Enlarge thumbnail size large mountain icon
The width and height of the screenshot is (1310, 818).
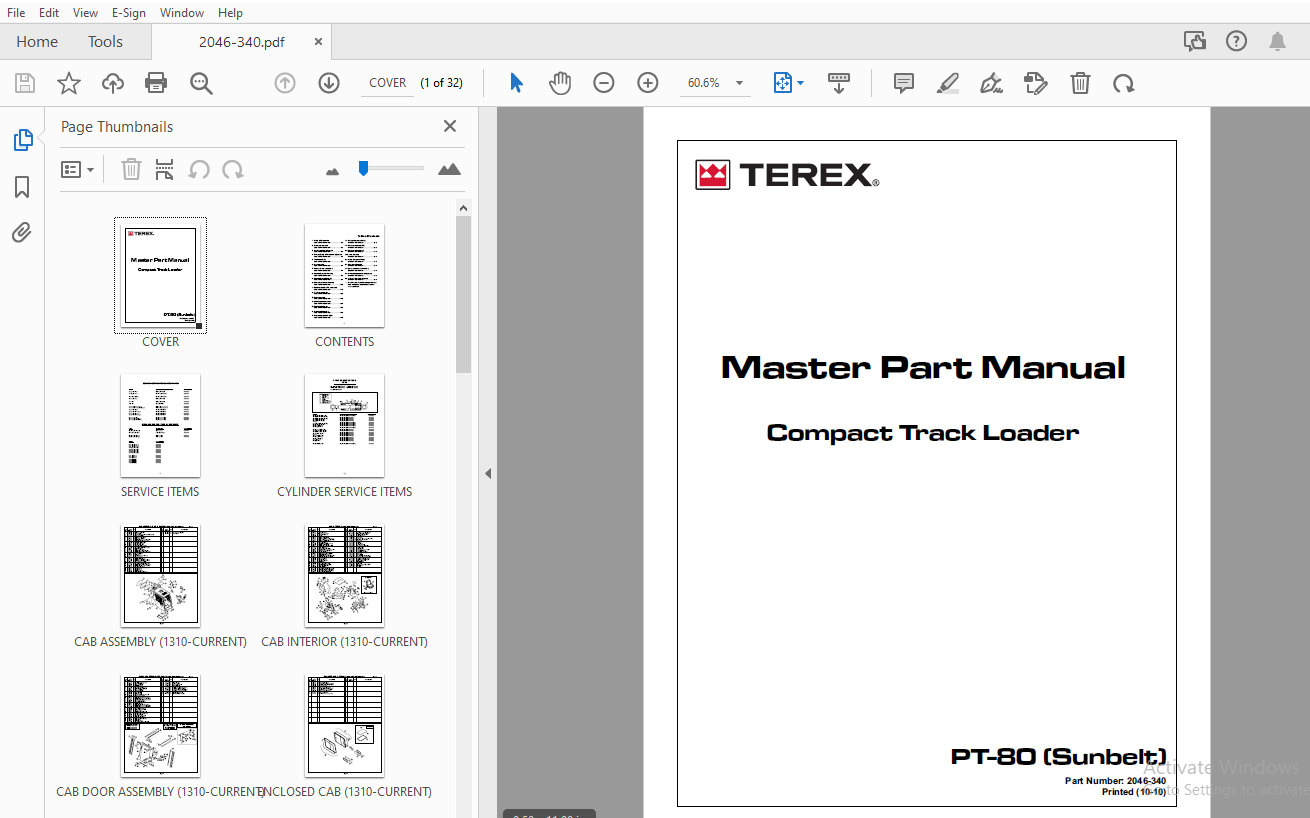tap(450, 169)
